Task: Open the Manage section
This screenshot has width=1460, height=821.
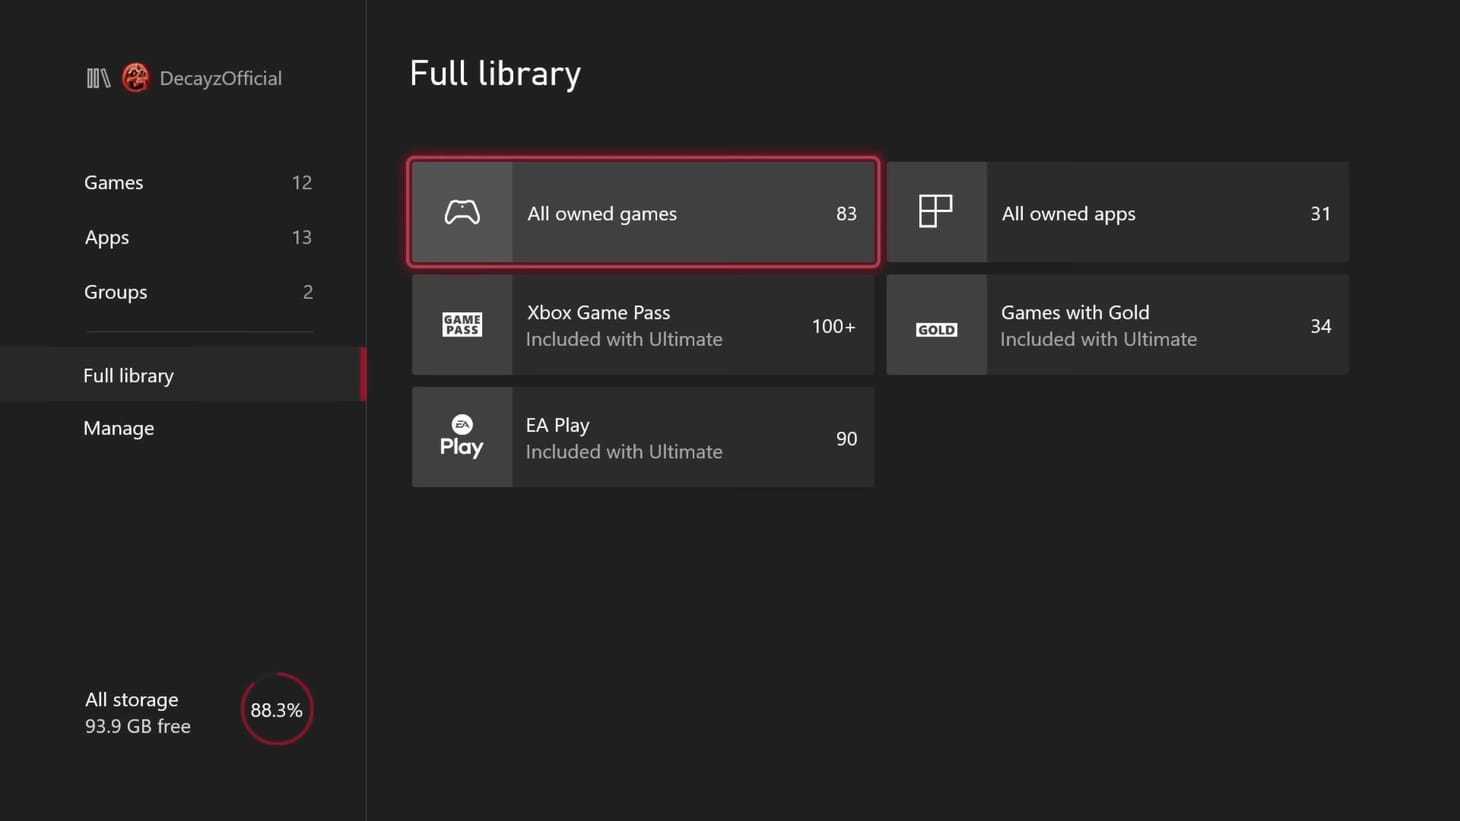Action: click(118, 428)
